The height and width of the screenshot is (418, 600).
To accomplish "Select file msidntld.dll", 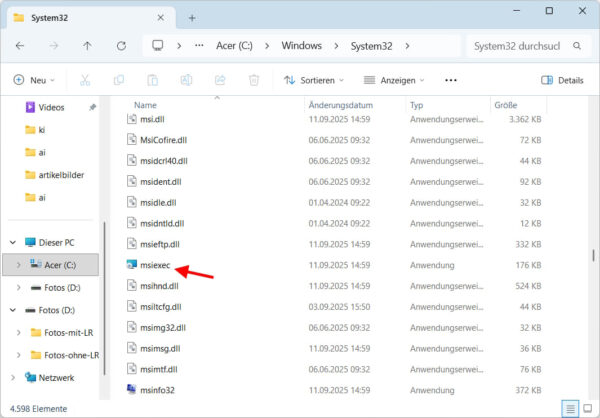I will 162,223.
